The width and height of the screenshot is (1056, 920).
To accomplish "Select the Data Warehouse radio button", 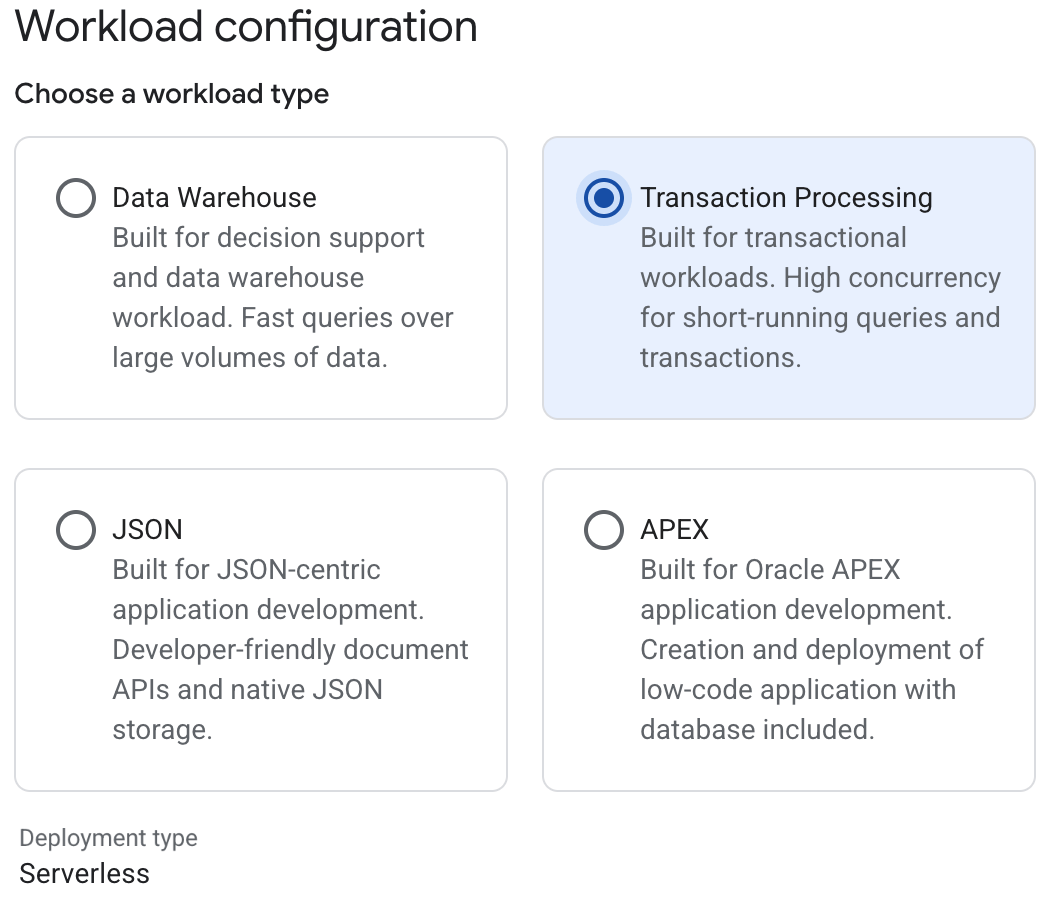I will click(75, 197).
